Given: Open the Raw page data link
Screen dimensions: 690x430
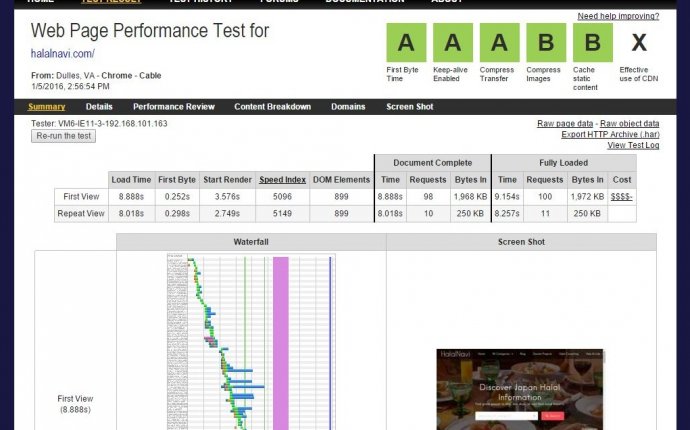Looking at the screenshot, I should coord(565,124).
